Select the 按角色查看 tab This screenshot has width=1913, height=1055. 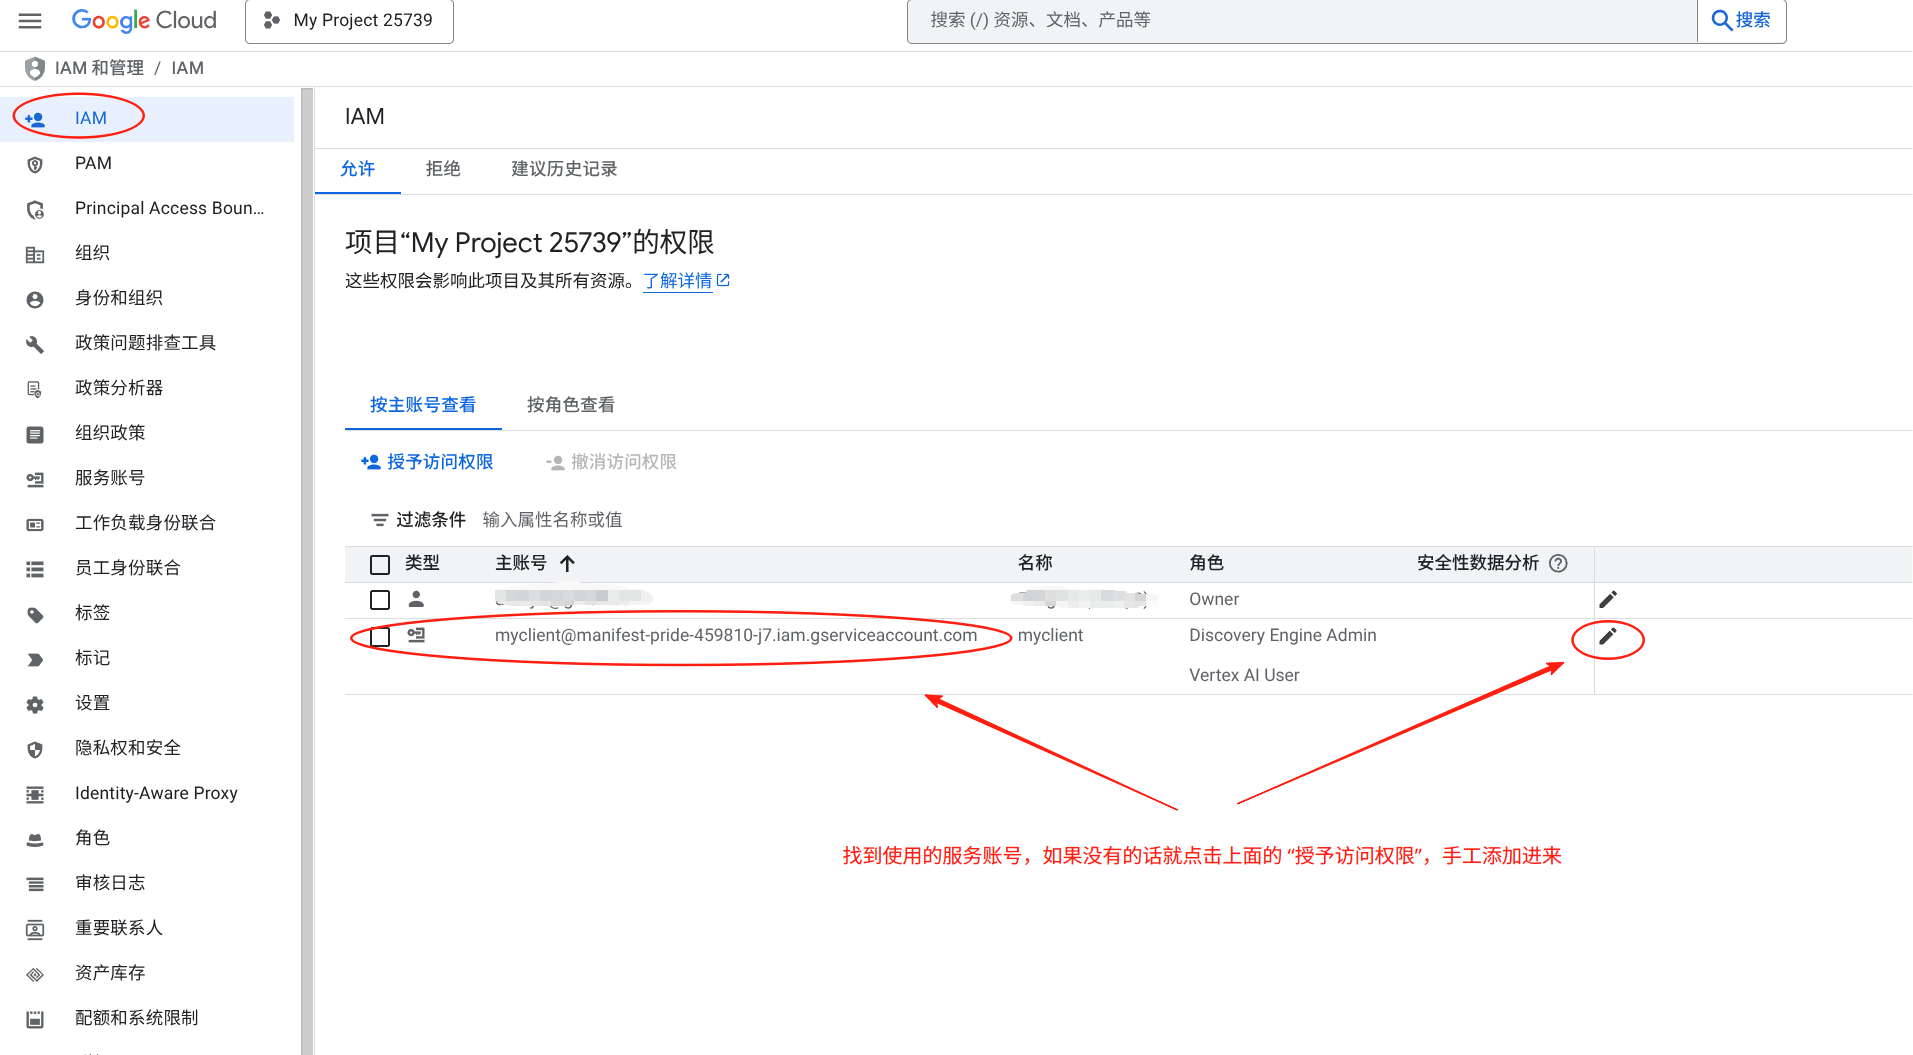[x=571, y=405]
